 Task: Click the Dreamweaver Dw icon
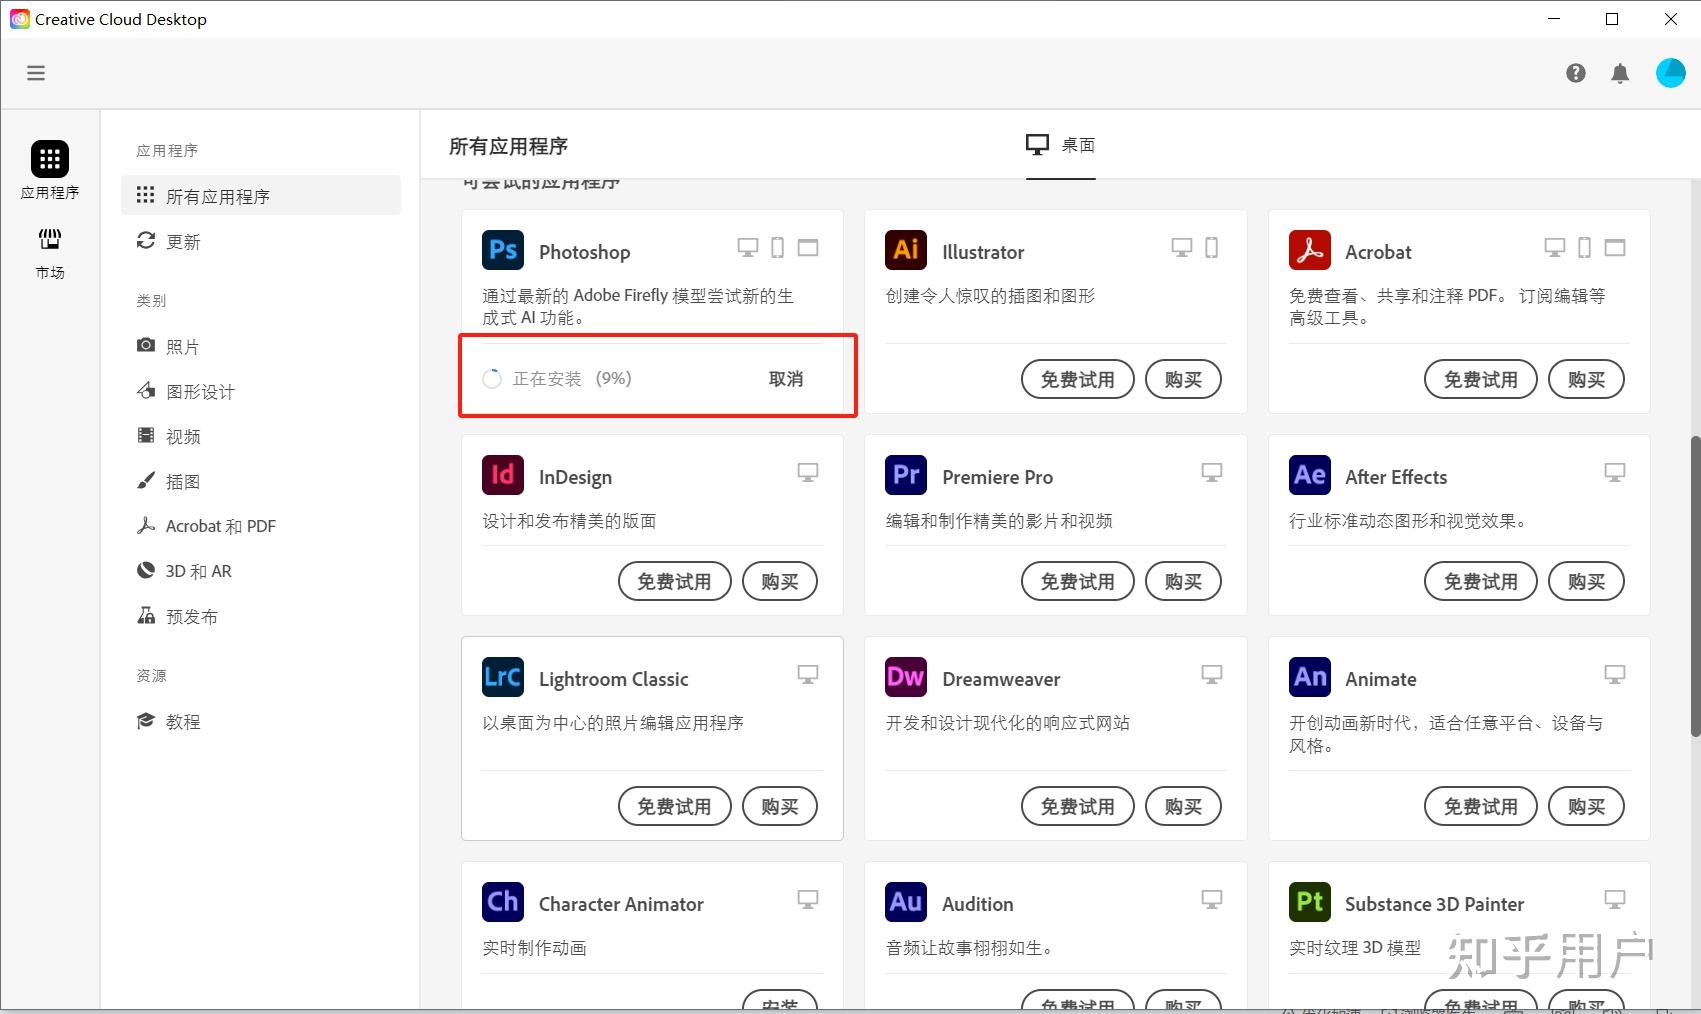(x=906, y=677)
